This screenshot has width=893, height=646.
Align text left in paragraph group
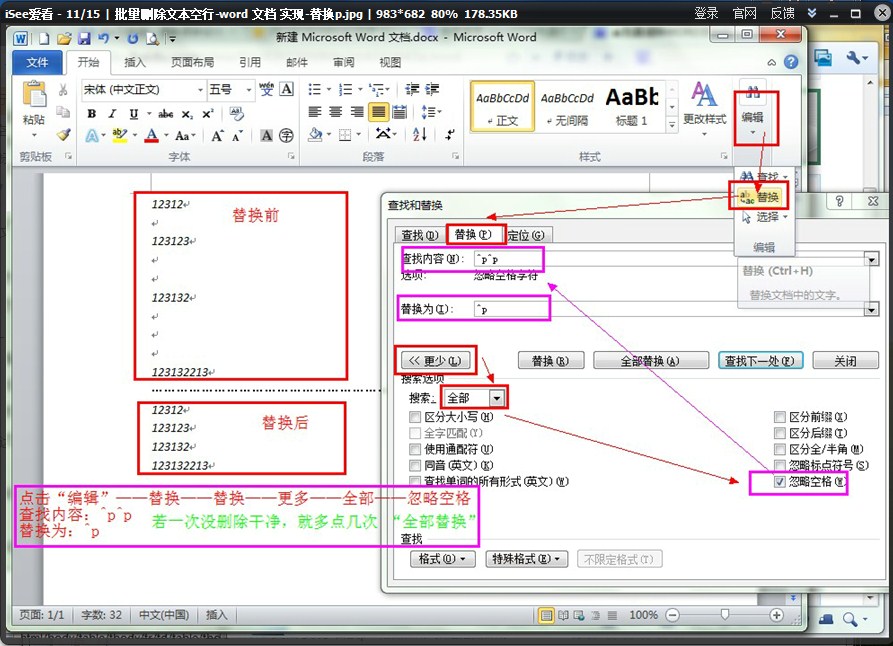click(x=315, y=112)
